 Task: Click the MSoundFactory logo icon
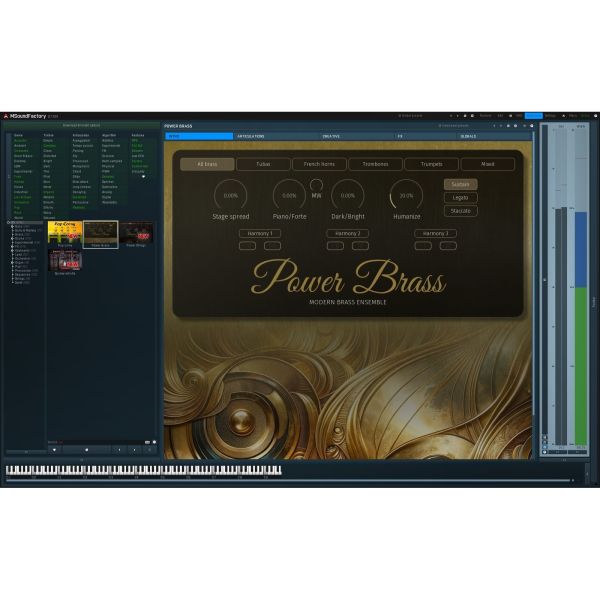pyautogui.click(x=6, y=116)
